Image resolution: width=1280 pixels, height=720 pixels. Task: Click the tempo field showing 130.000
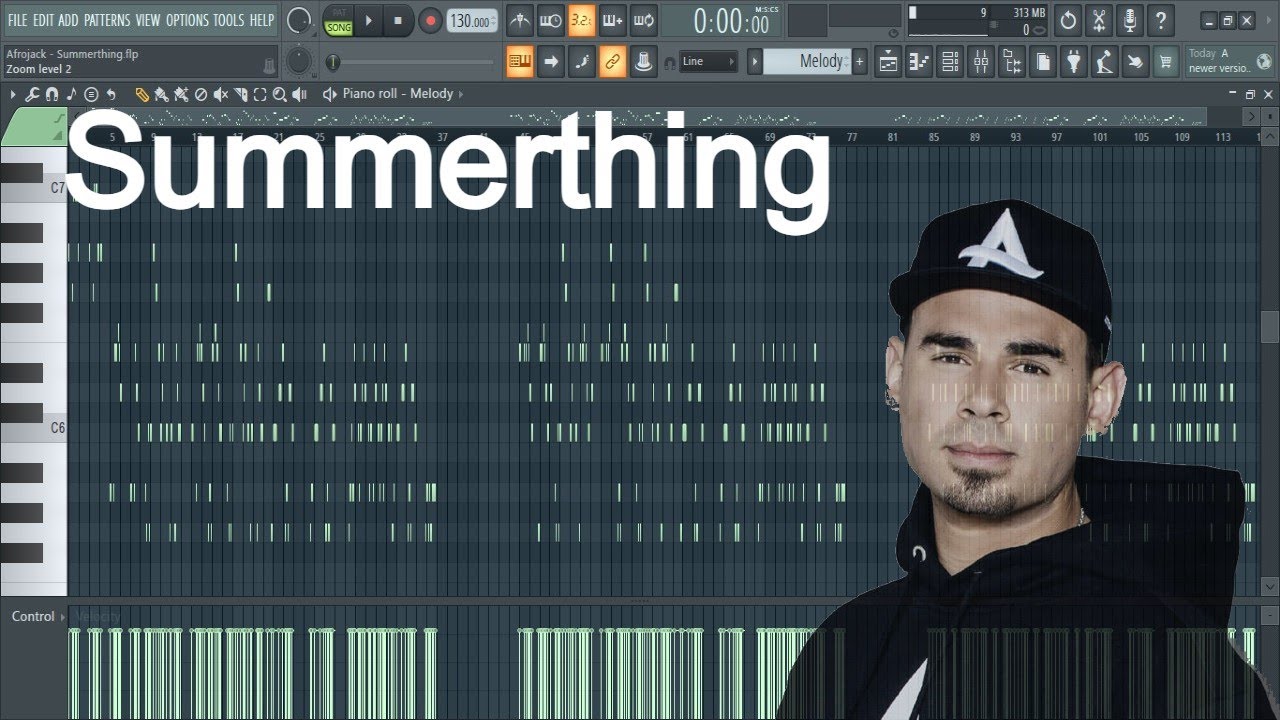pos(472,21)
